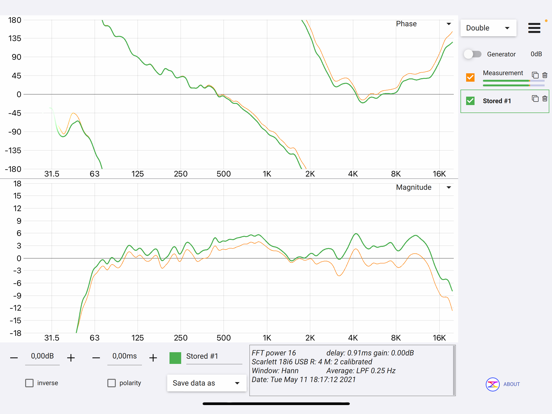Viewport: 552px width, 414px height.
Task: Edit the 0,00ms delay field
Action: (x=124, y=357)
